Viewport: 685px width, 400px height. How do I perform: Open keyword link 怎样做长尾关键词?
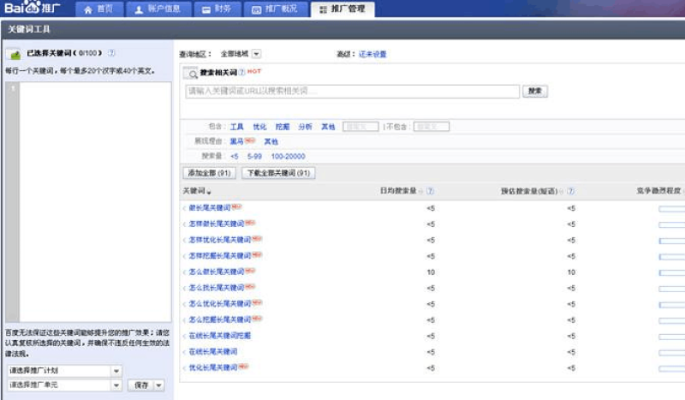[216, 224]
